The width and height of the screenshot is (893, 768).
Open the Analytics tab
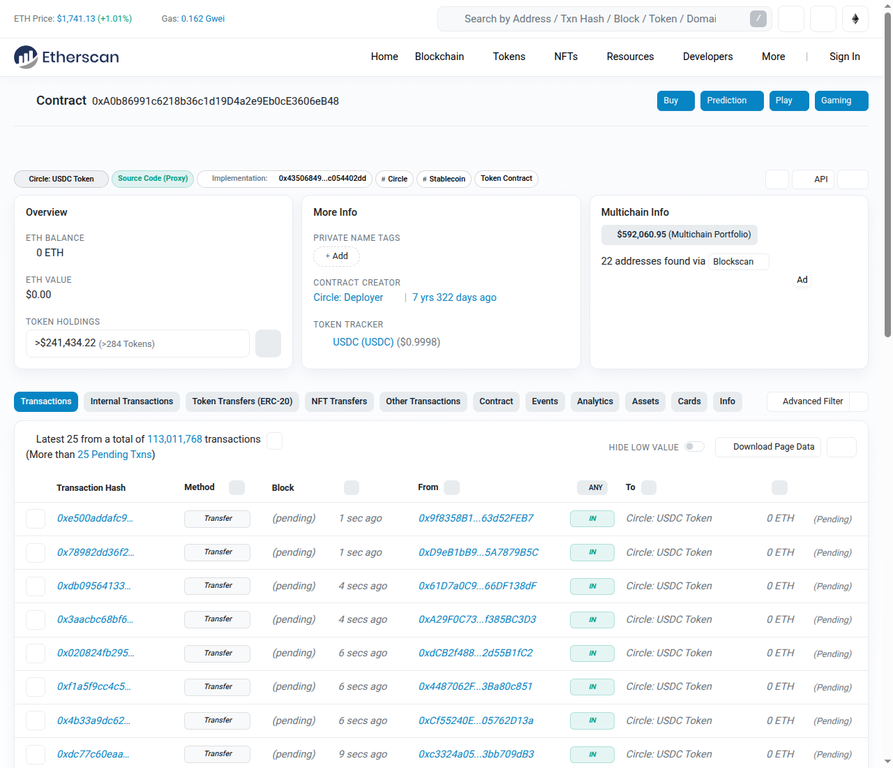click(x=595, y=401)
